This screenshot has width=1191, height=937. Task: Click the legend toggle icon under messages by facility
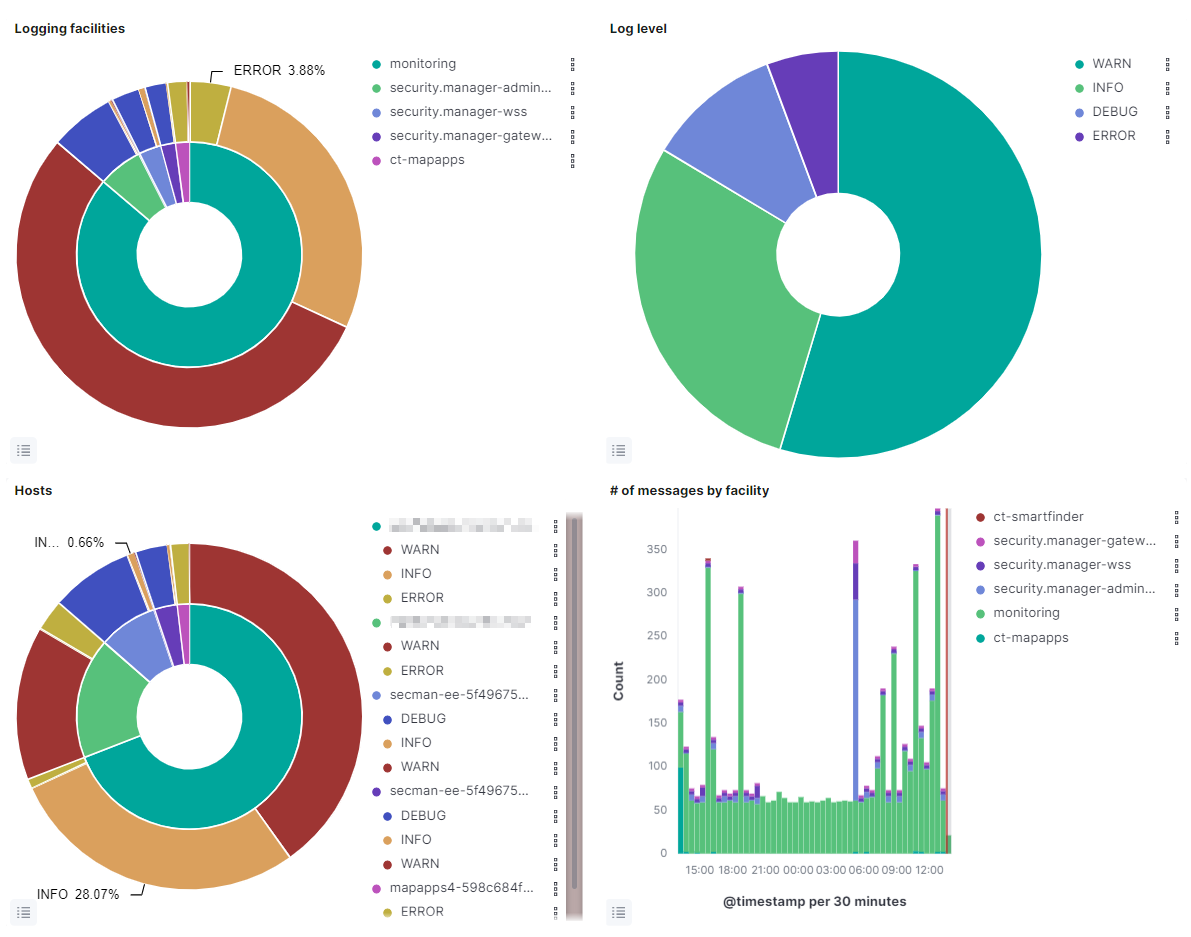(618, 912)
